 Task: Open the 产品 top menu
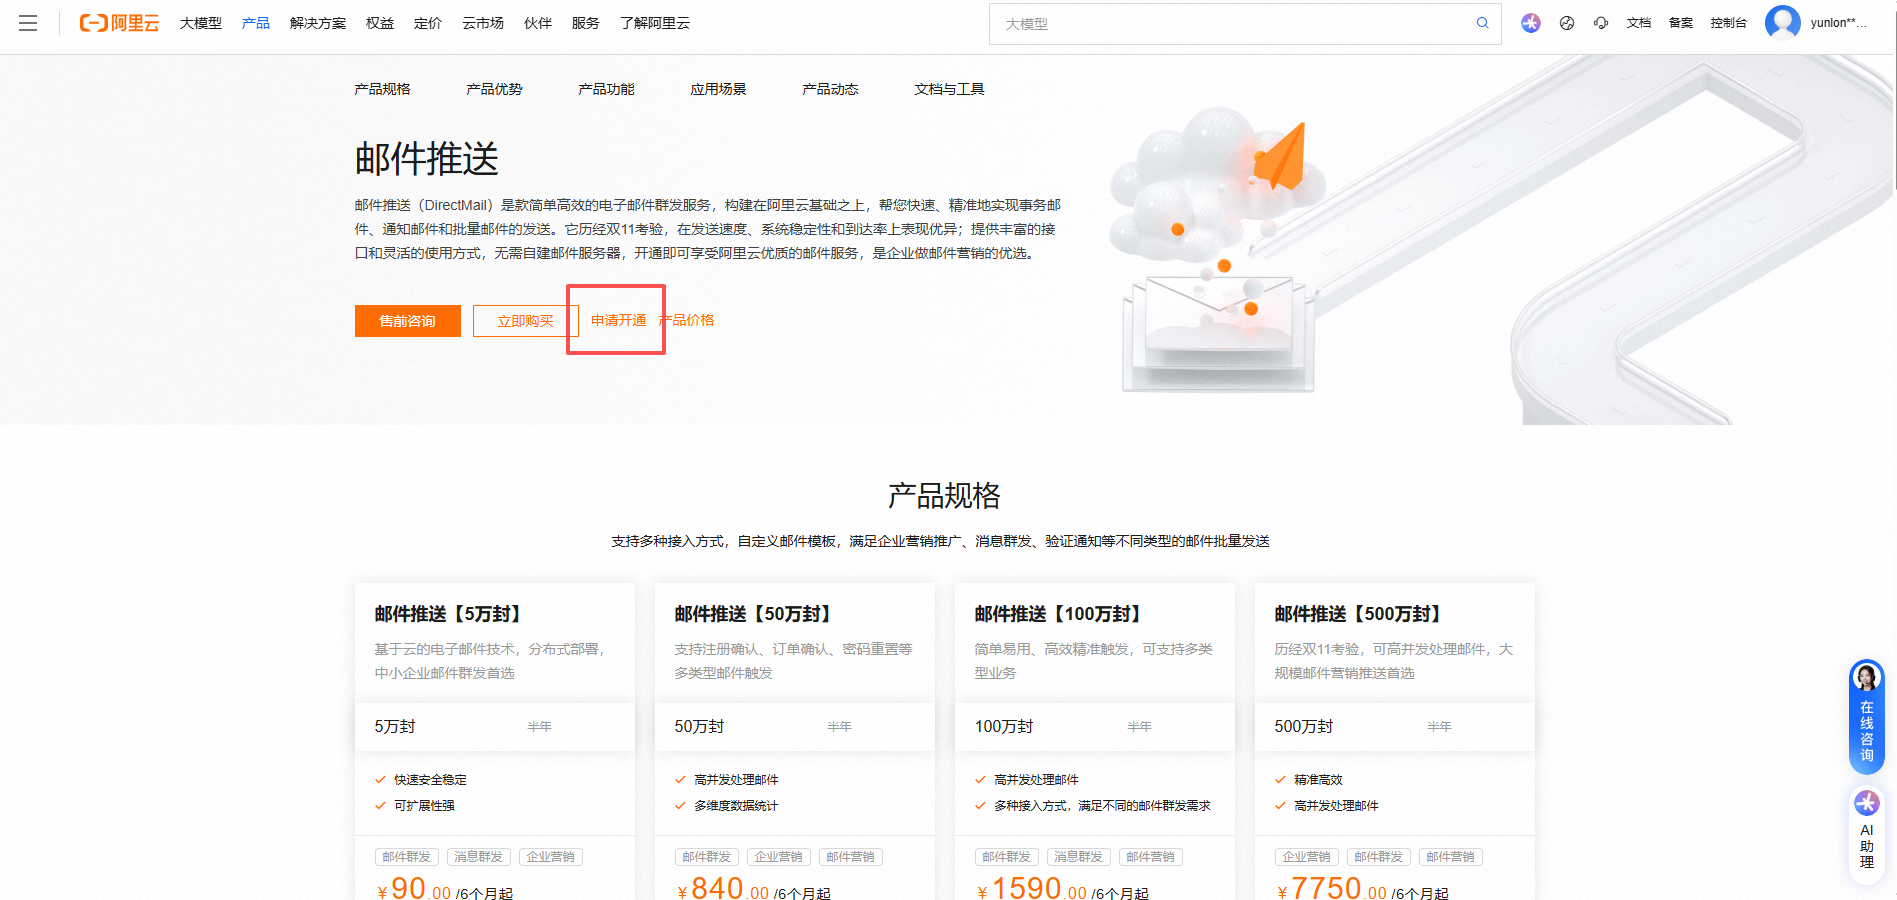point(256,23)
